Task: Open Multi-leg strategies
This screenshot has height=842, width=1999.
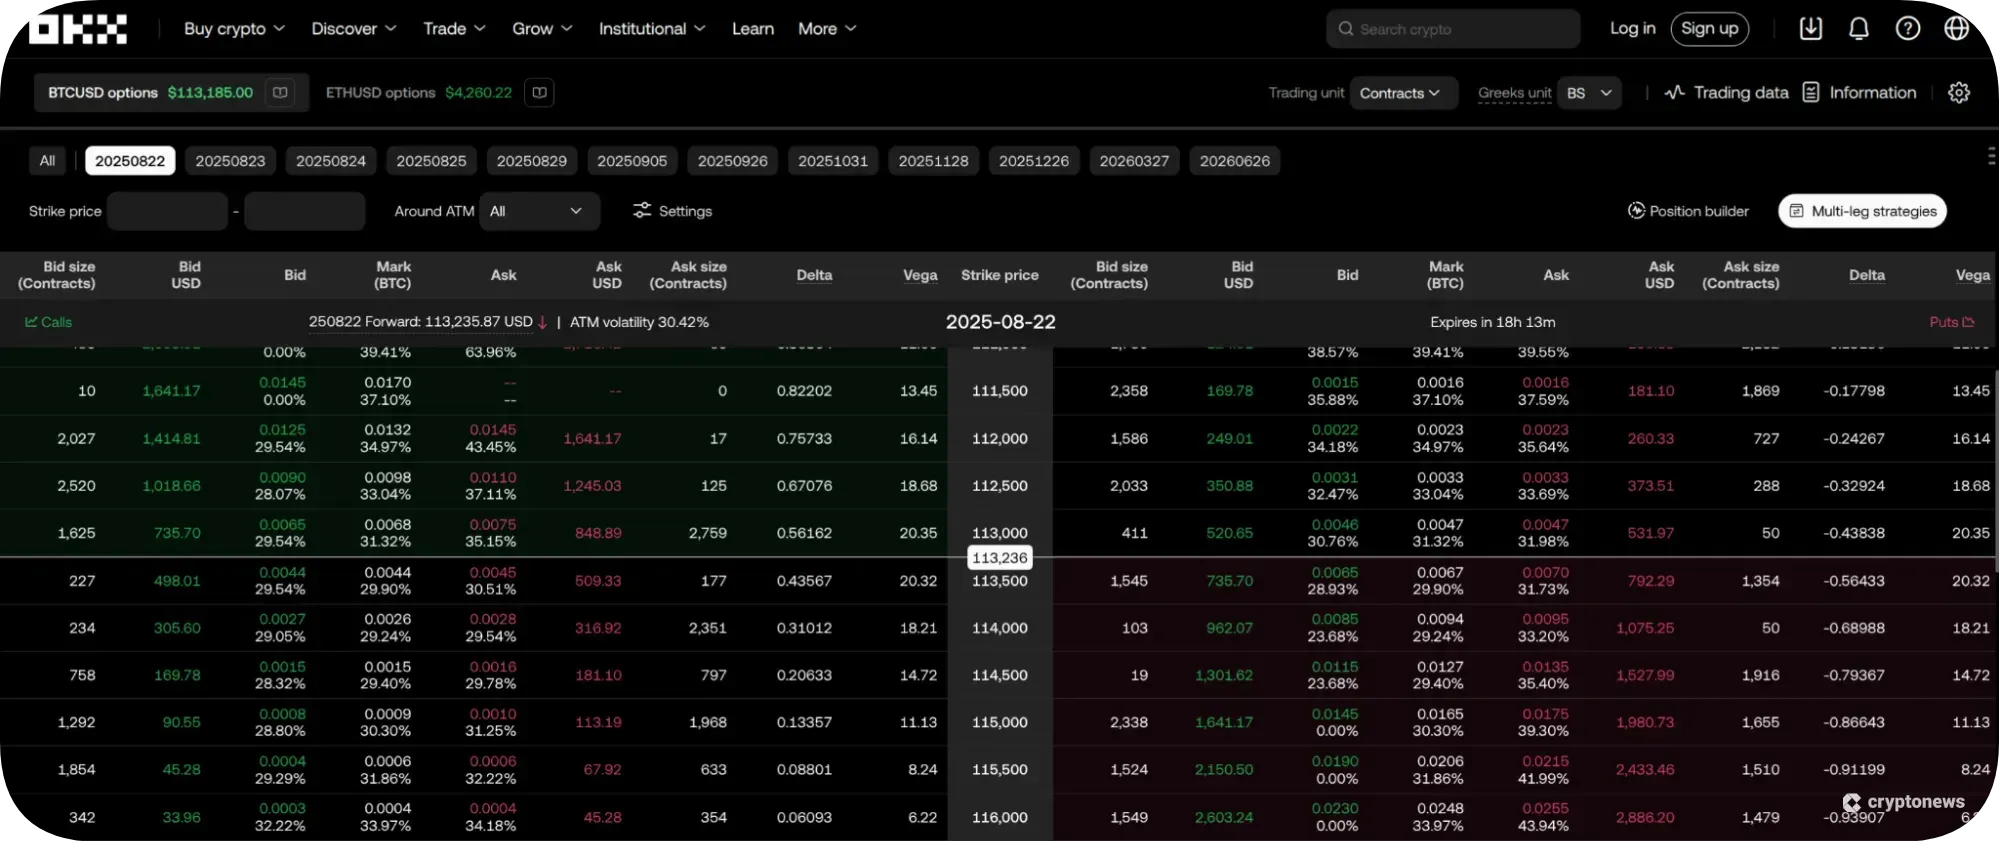Action: [1862, 211]
